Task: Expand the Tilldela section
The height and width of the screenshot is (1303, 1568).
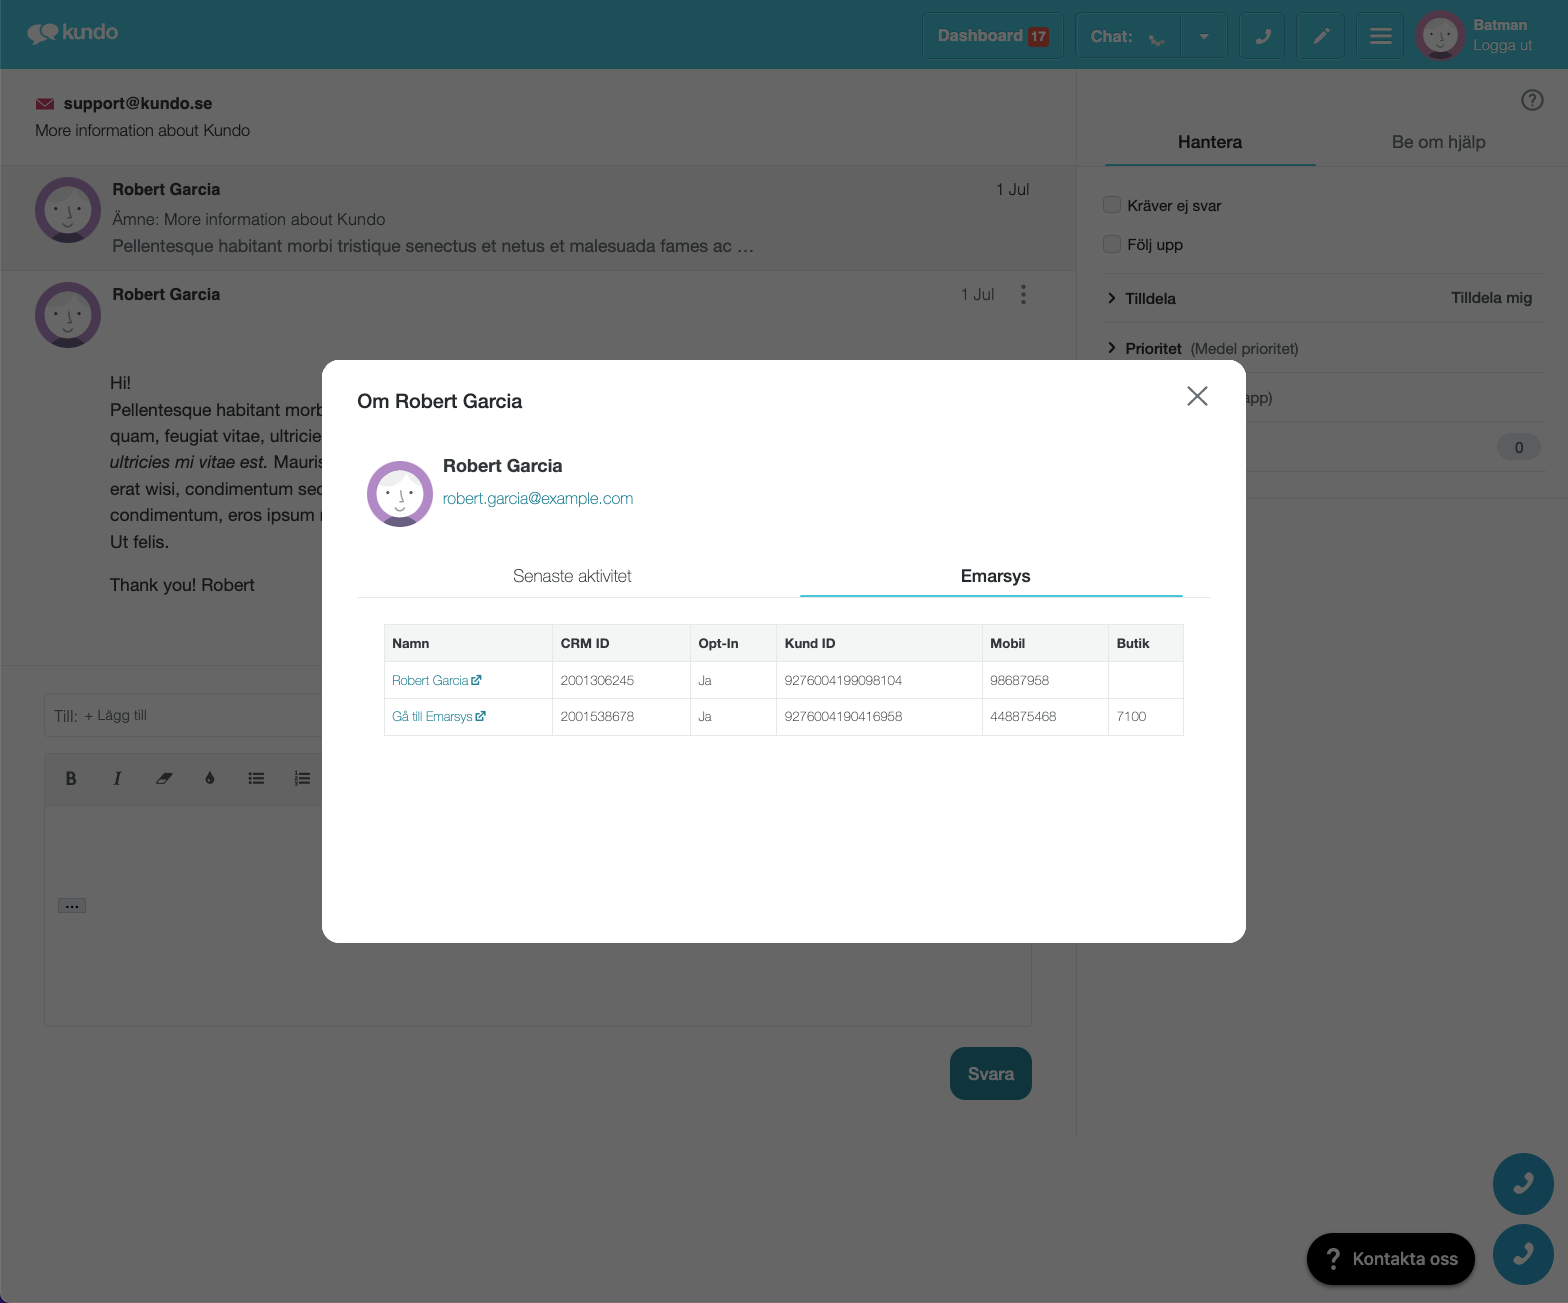Action: [x=1142, y=298]
